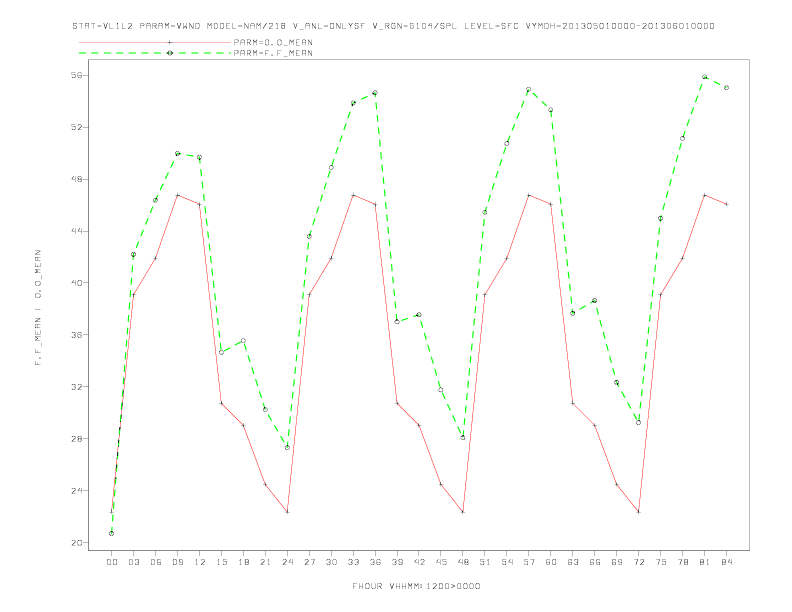Click the x-axis tick label 45
Viewport: 792px width, 612px height.
pos(441,562)
